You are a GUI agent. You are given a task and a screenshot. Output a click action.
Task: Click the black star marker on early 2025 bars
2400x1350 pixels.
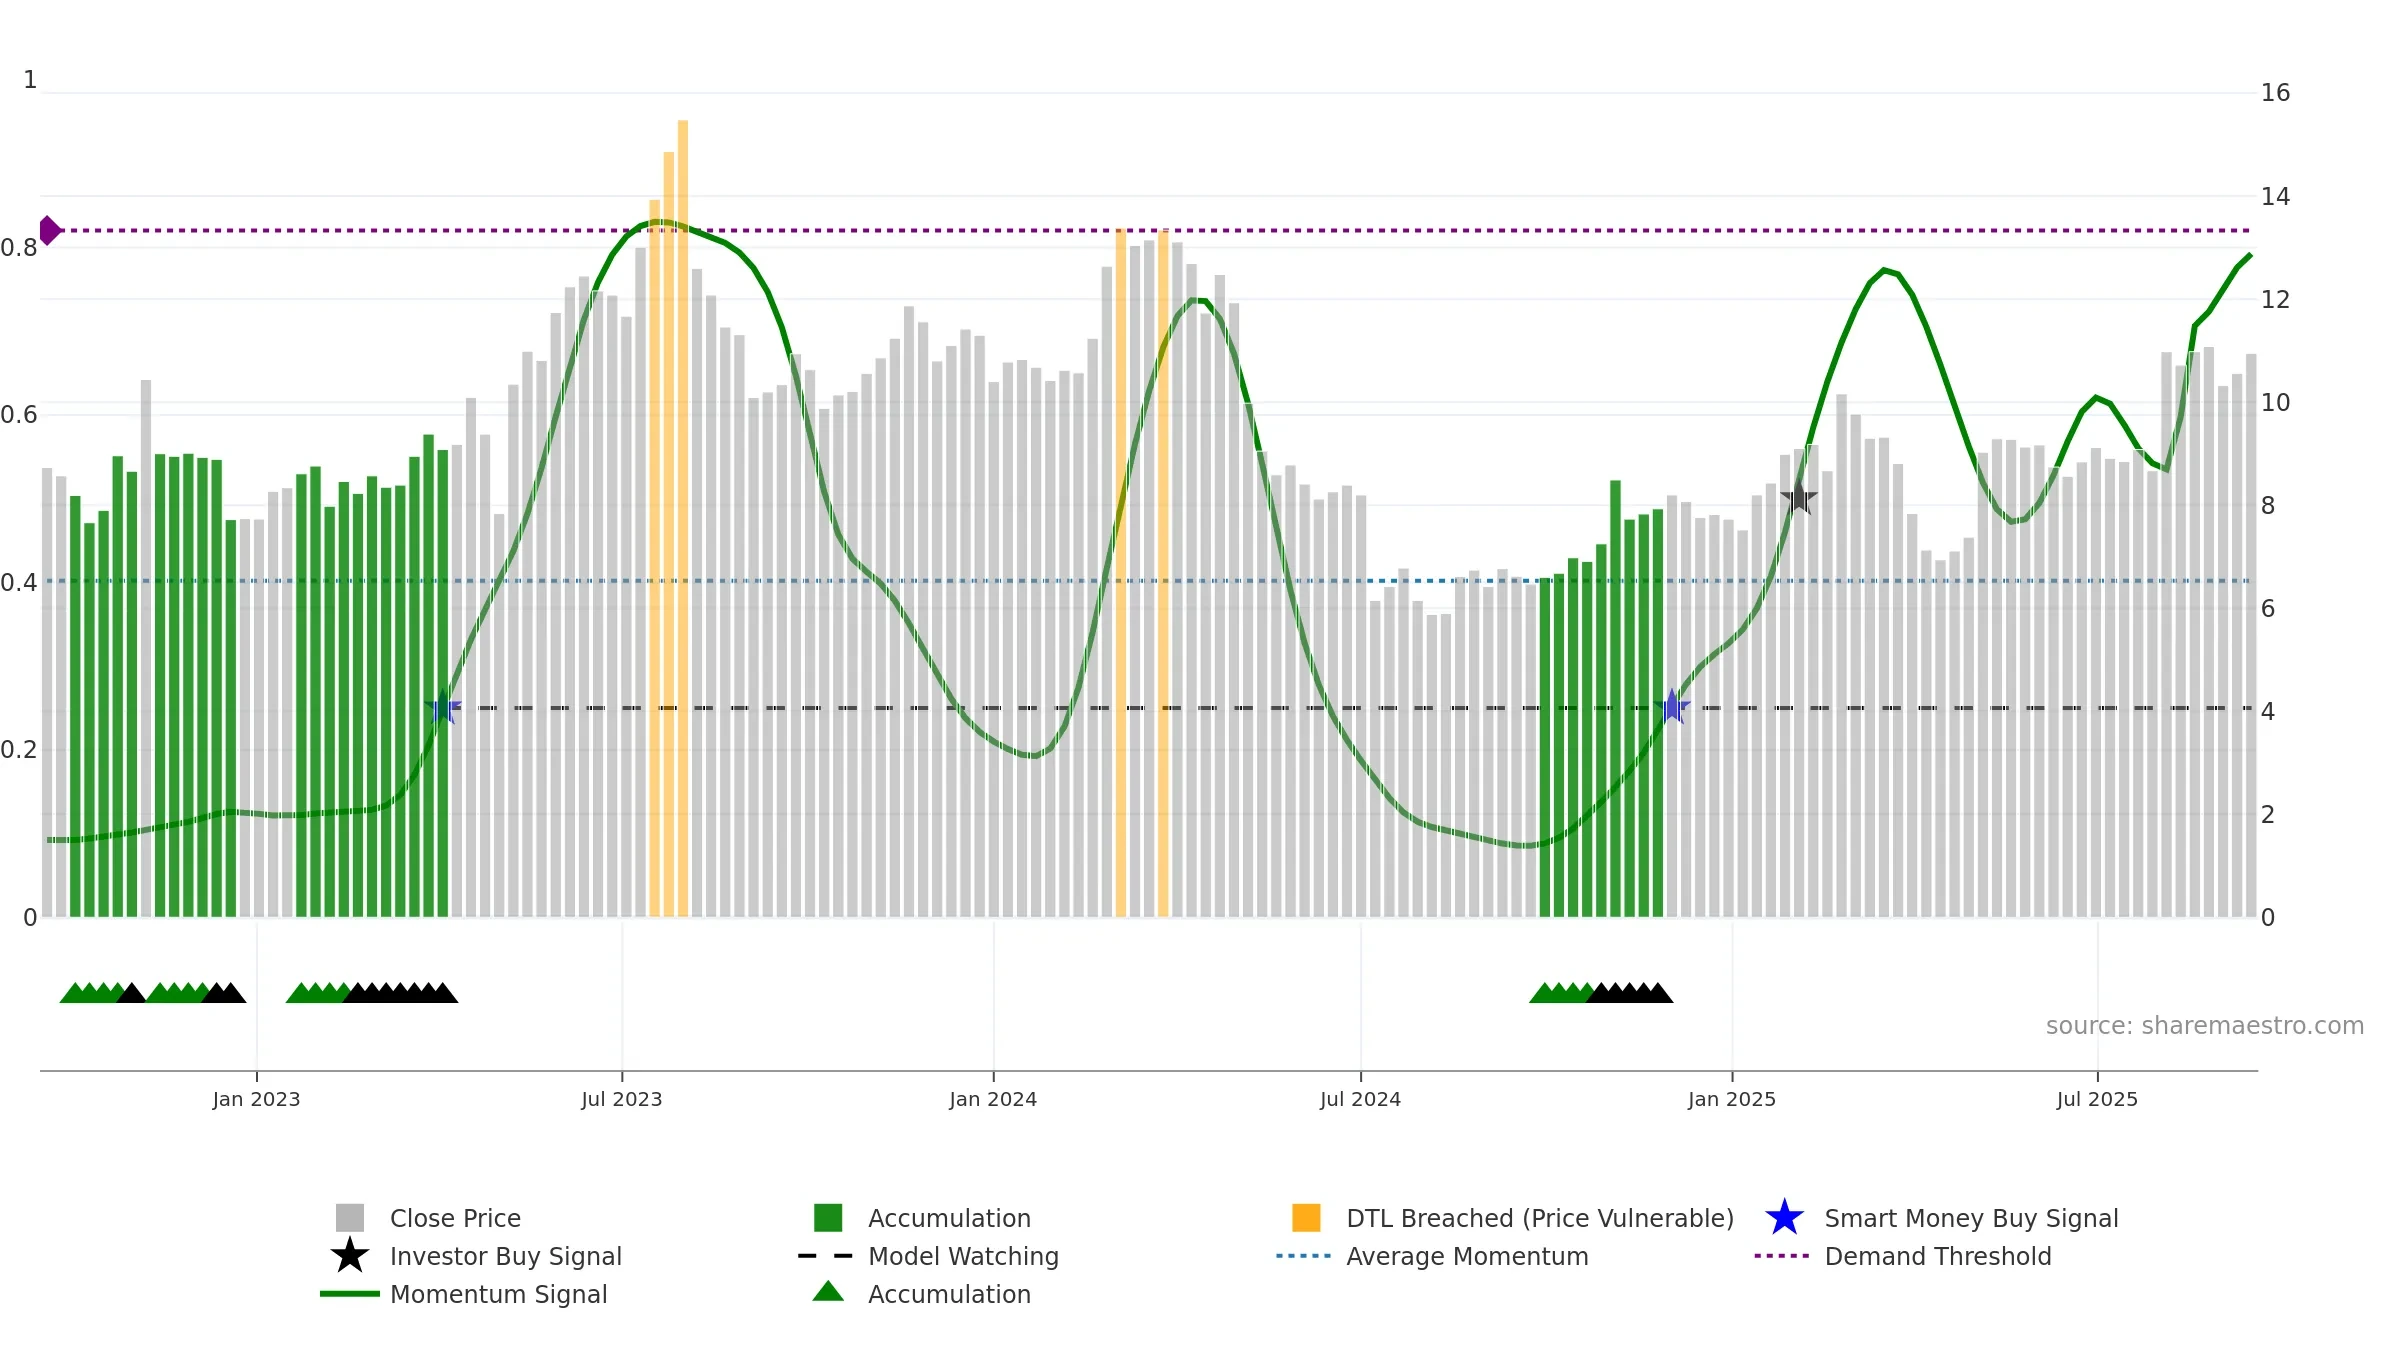pos(1799,497)
